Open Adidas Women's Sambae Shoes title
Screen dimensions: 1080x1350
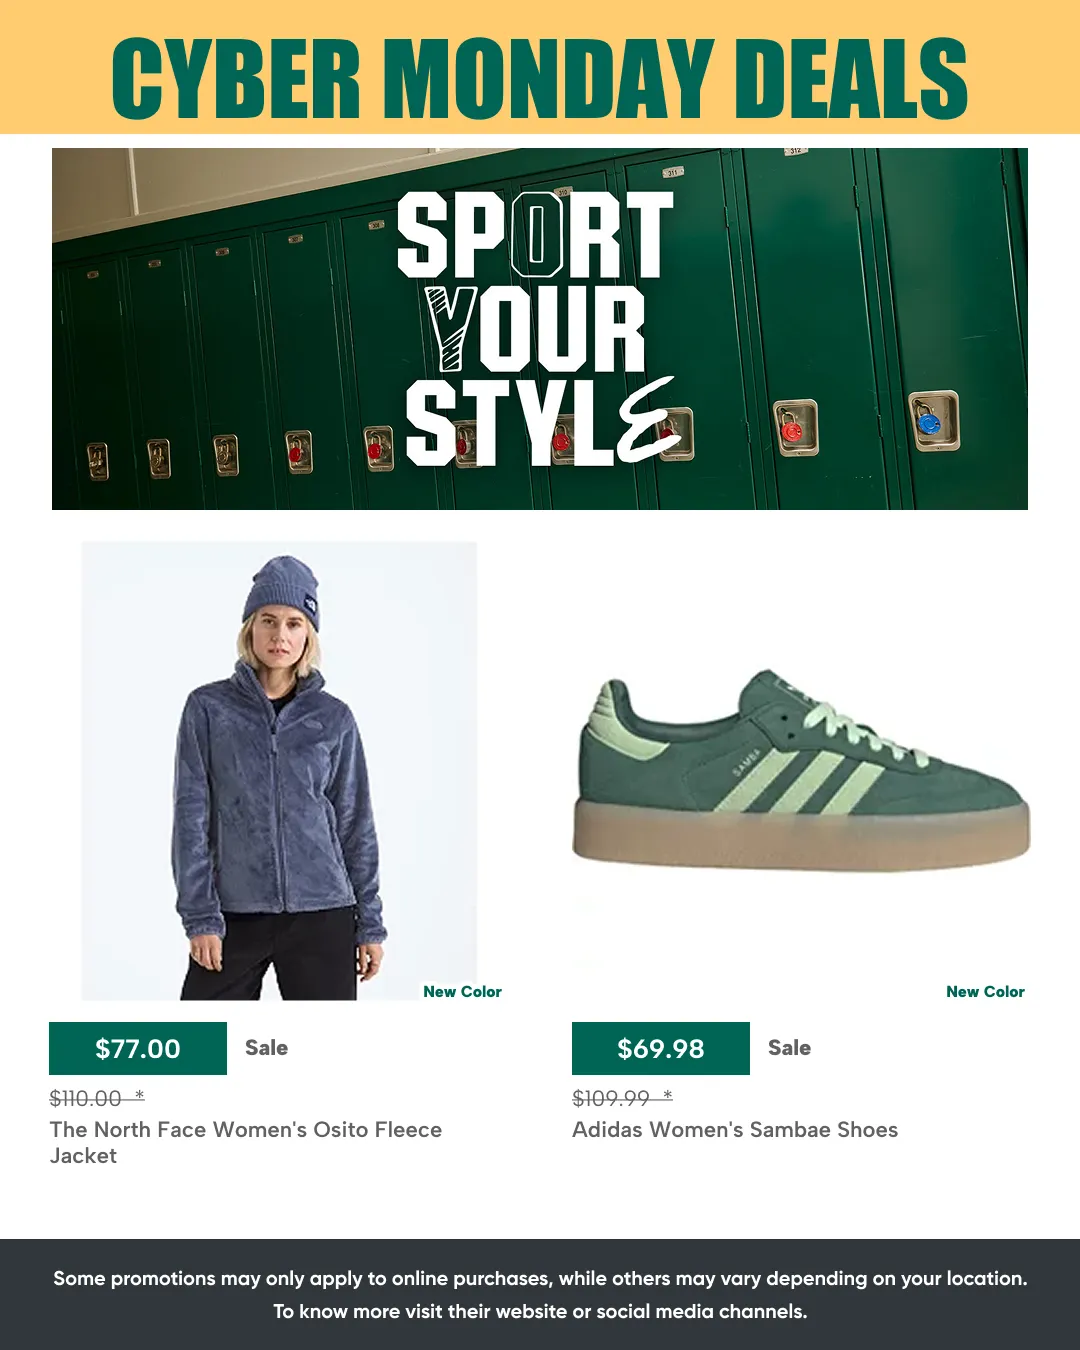735,1130
